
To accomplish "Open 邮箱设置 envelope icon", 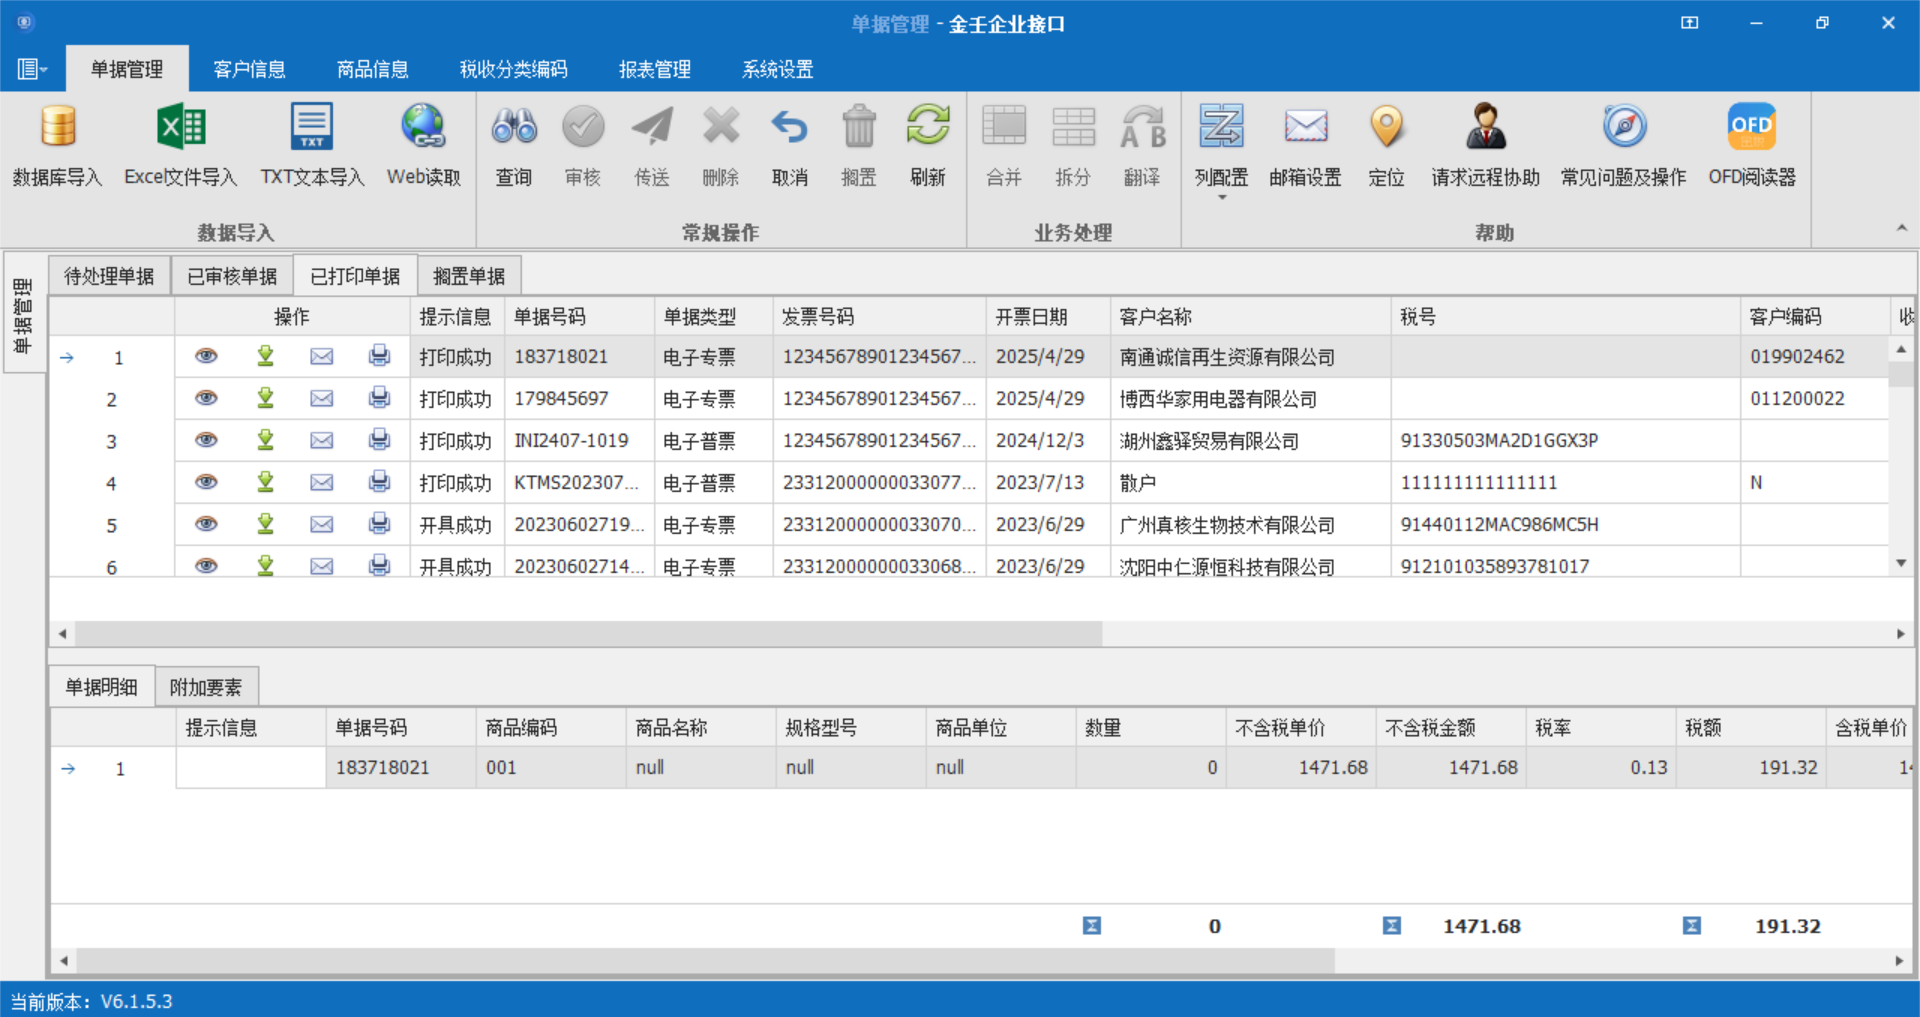I will (1305, 128).
